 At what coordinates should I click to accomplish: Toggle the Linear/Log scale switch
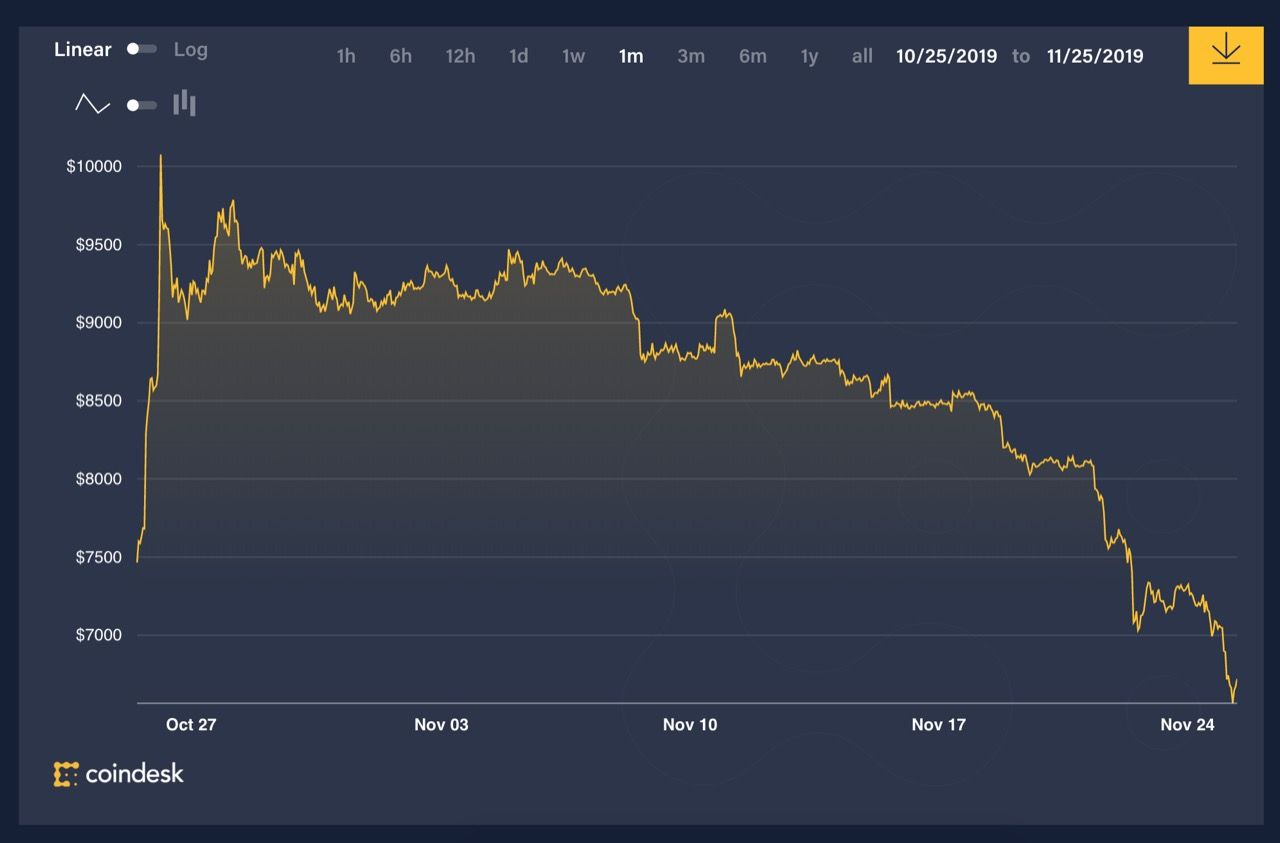tap(142, 49)
